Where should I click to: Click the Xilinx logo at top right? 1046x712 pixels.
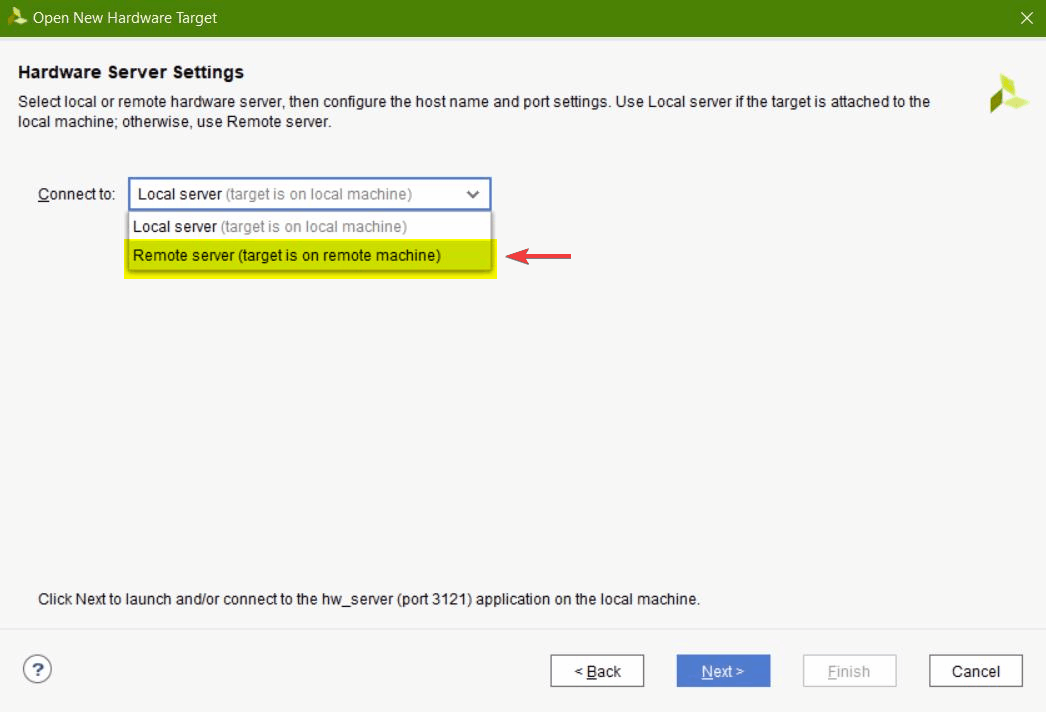pyautogui.click(x=1008, y=93)
